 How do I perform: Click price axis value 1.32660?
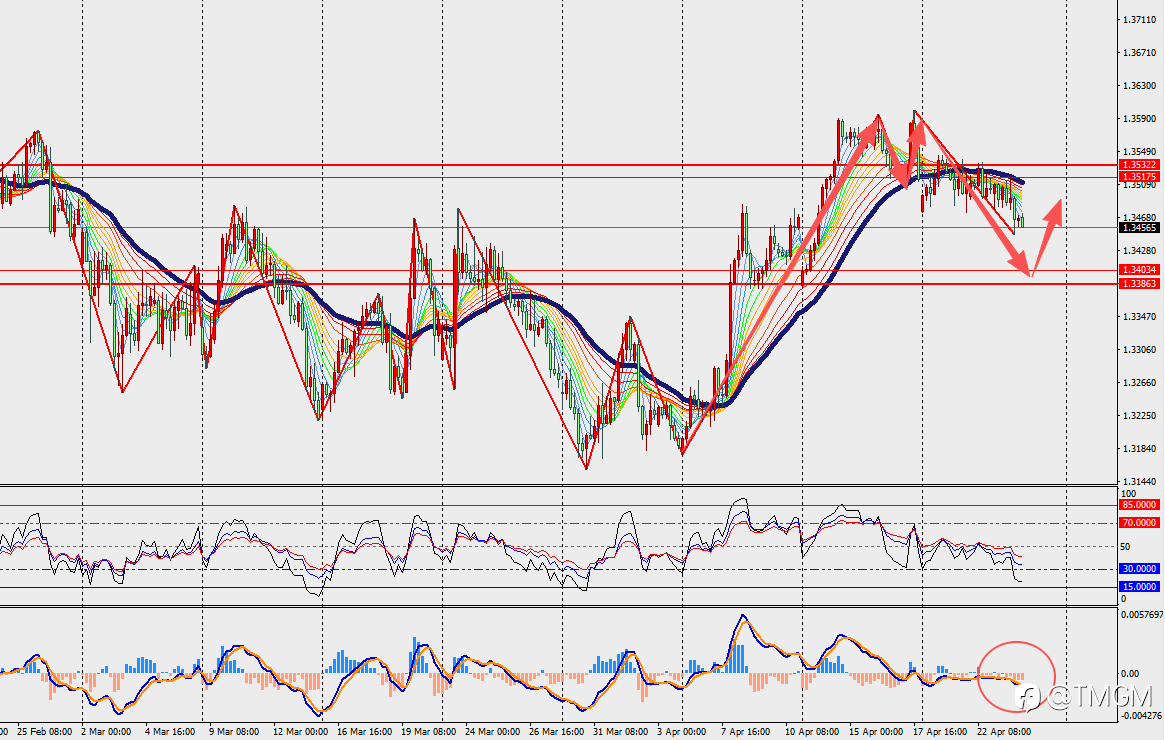tap(1140, 383)
